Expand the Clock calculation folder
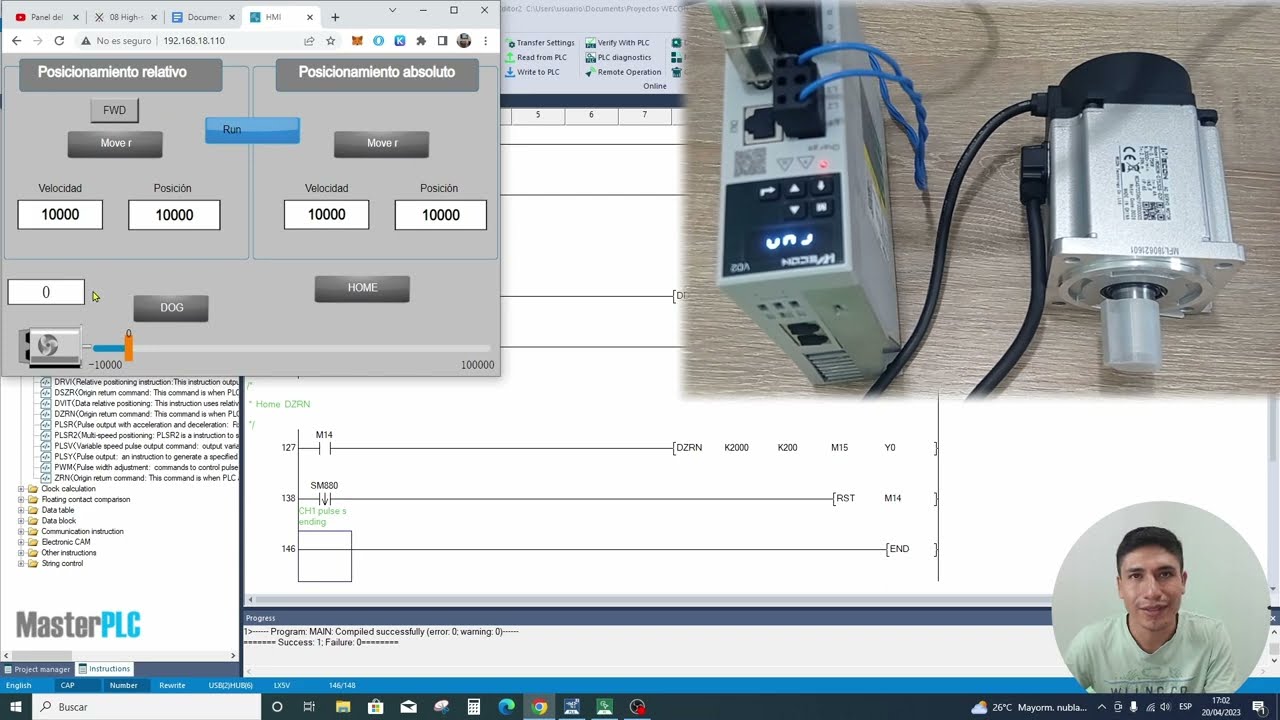 (21, 489)
